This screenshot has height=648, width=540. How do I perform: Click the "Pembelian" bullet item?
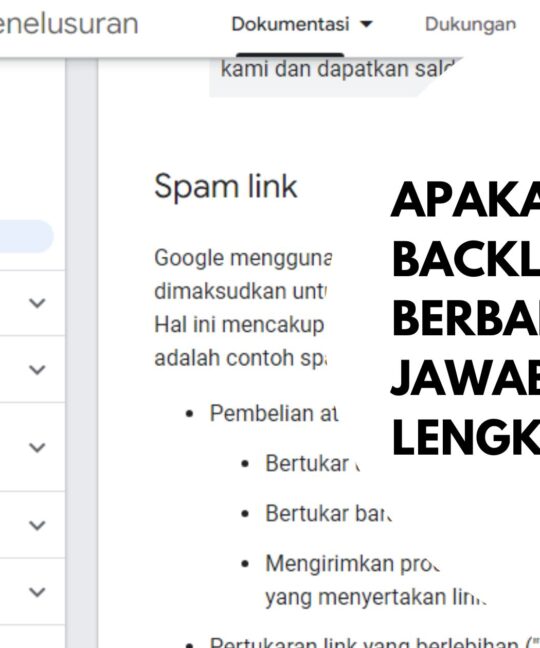[274, 413]
